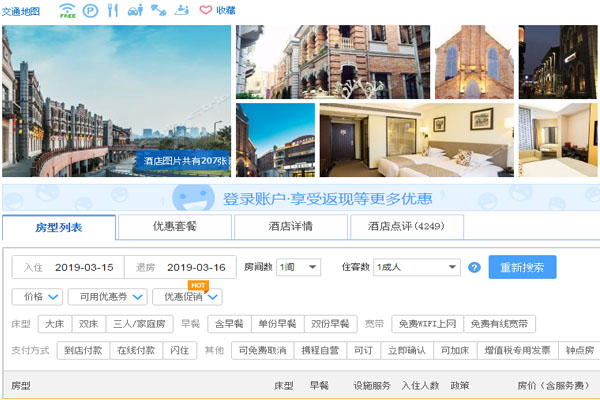Image resolution: width=600 pixels, height=400 pixels.
Task: Toggle the 钟点房 hourly room filter
Action: (x=579, y=351)
